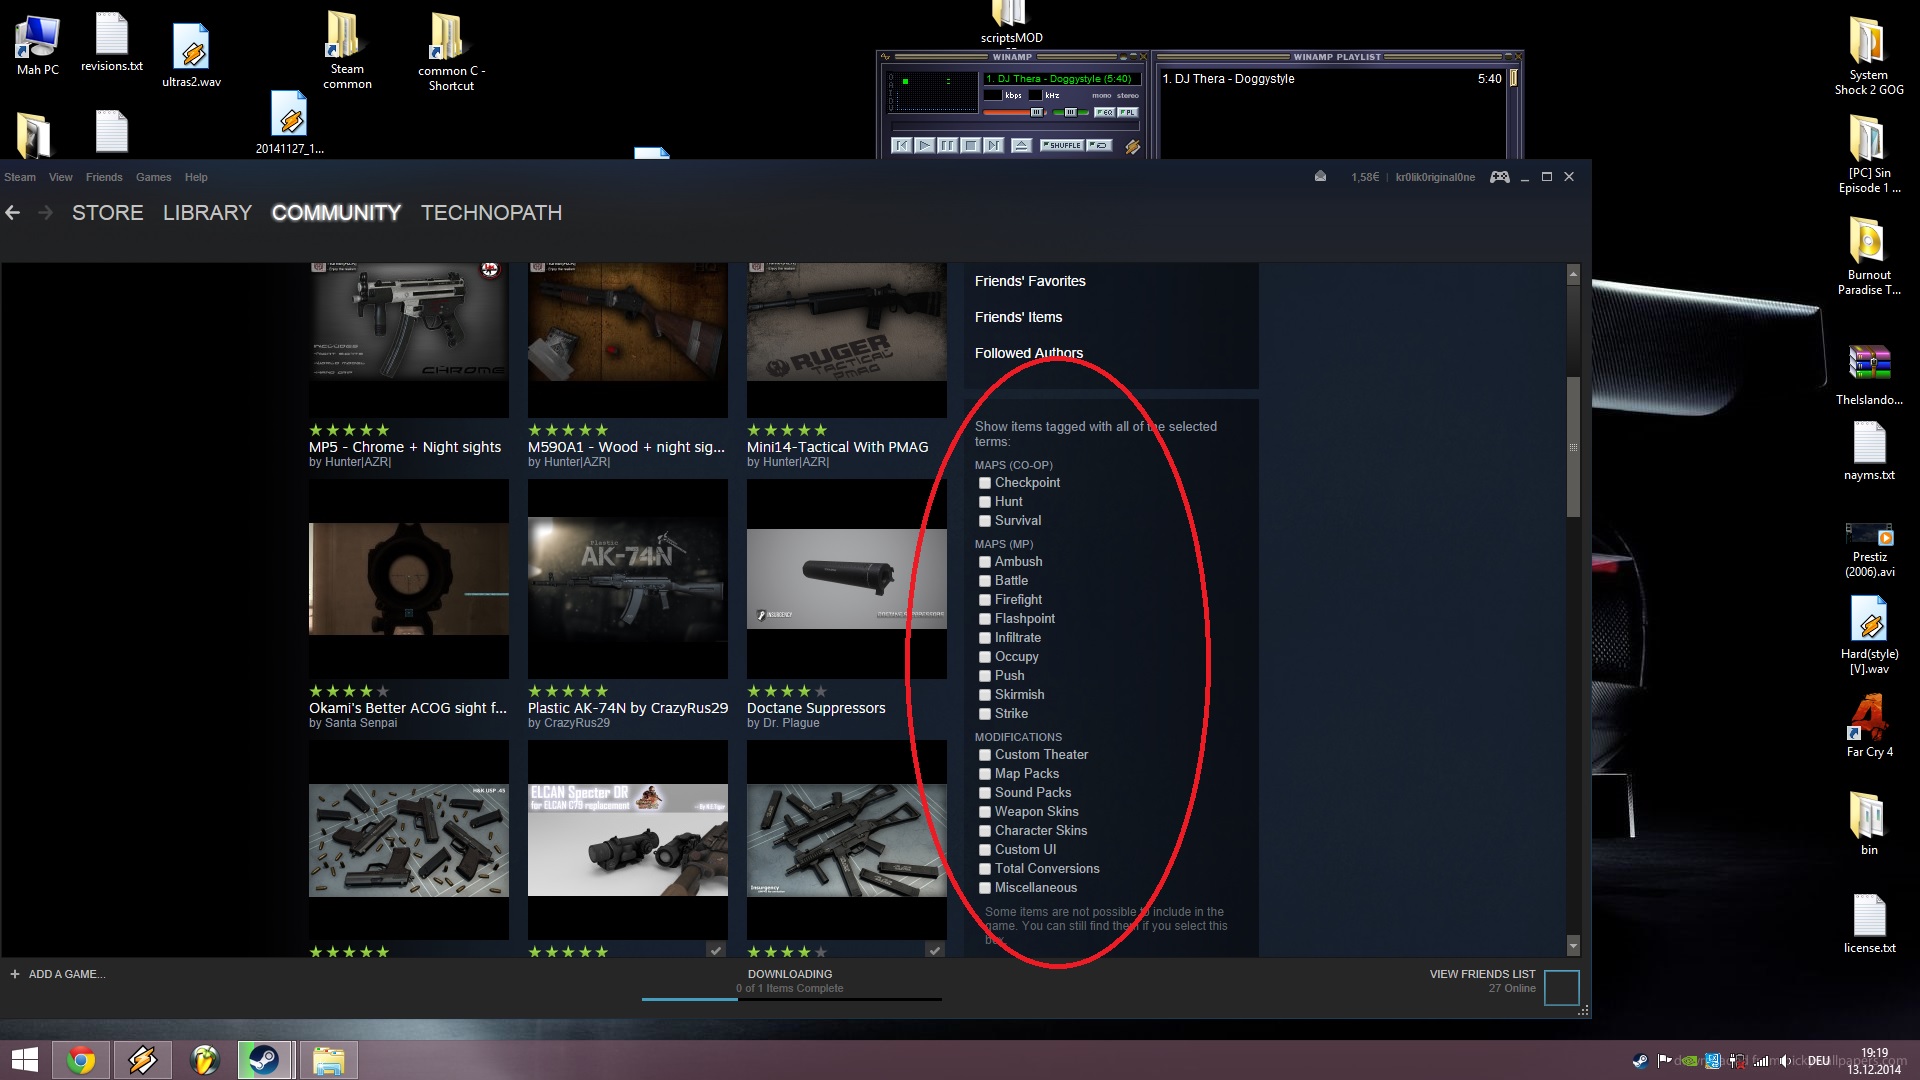This screenshot has height=1080, width=1920.
Task: Select DJ Thera - Doggystyle in Winamp playlist
Action: click(x=1229, y=79)
